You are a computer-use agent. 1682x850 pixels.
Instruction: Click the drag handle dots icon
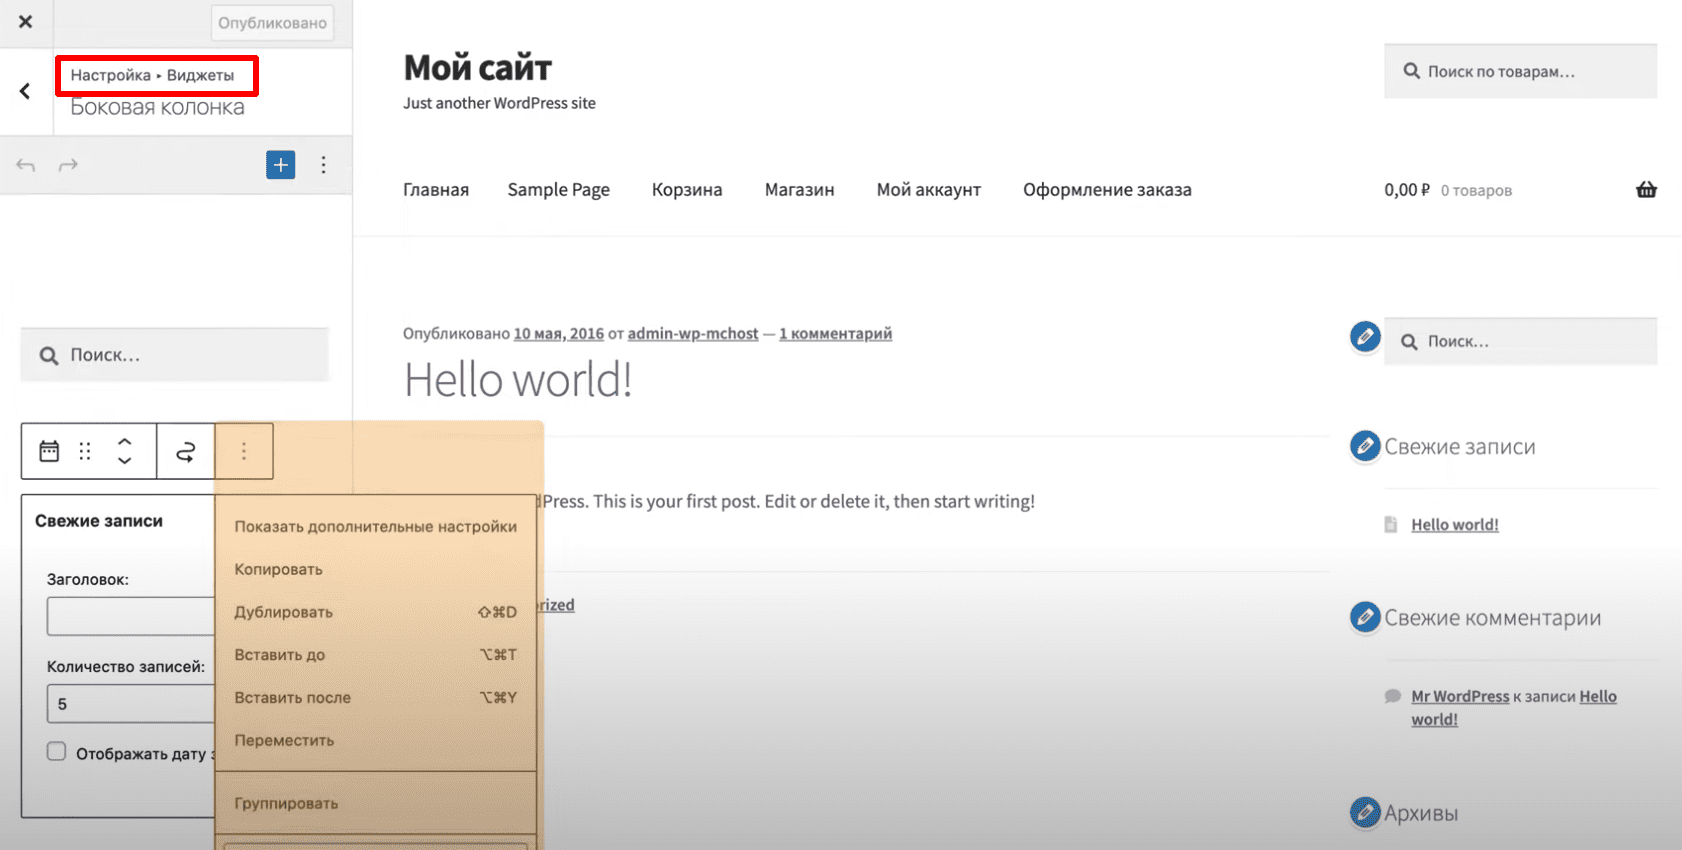85,451
